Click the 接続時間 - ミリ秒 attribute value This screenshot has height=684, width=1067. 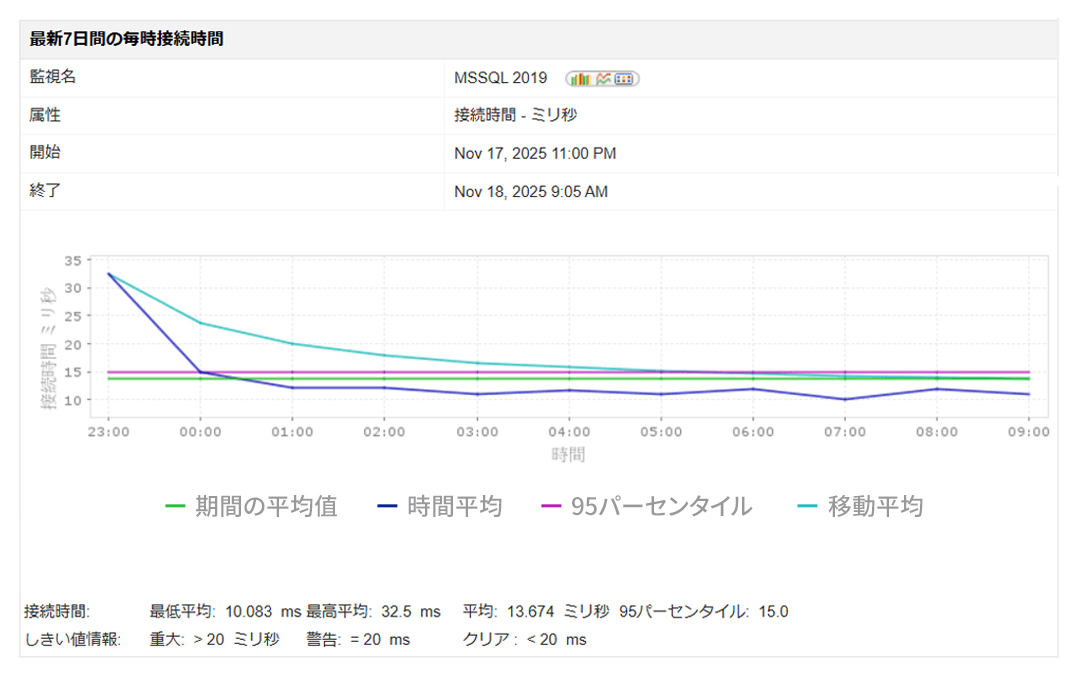point(515,115)
